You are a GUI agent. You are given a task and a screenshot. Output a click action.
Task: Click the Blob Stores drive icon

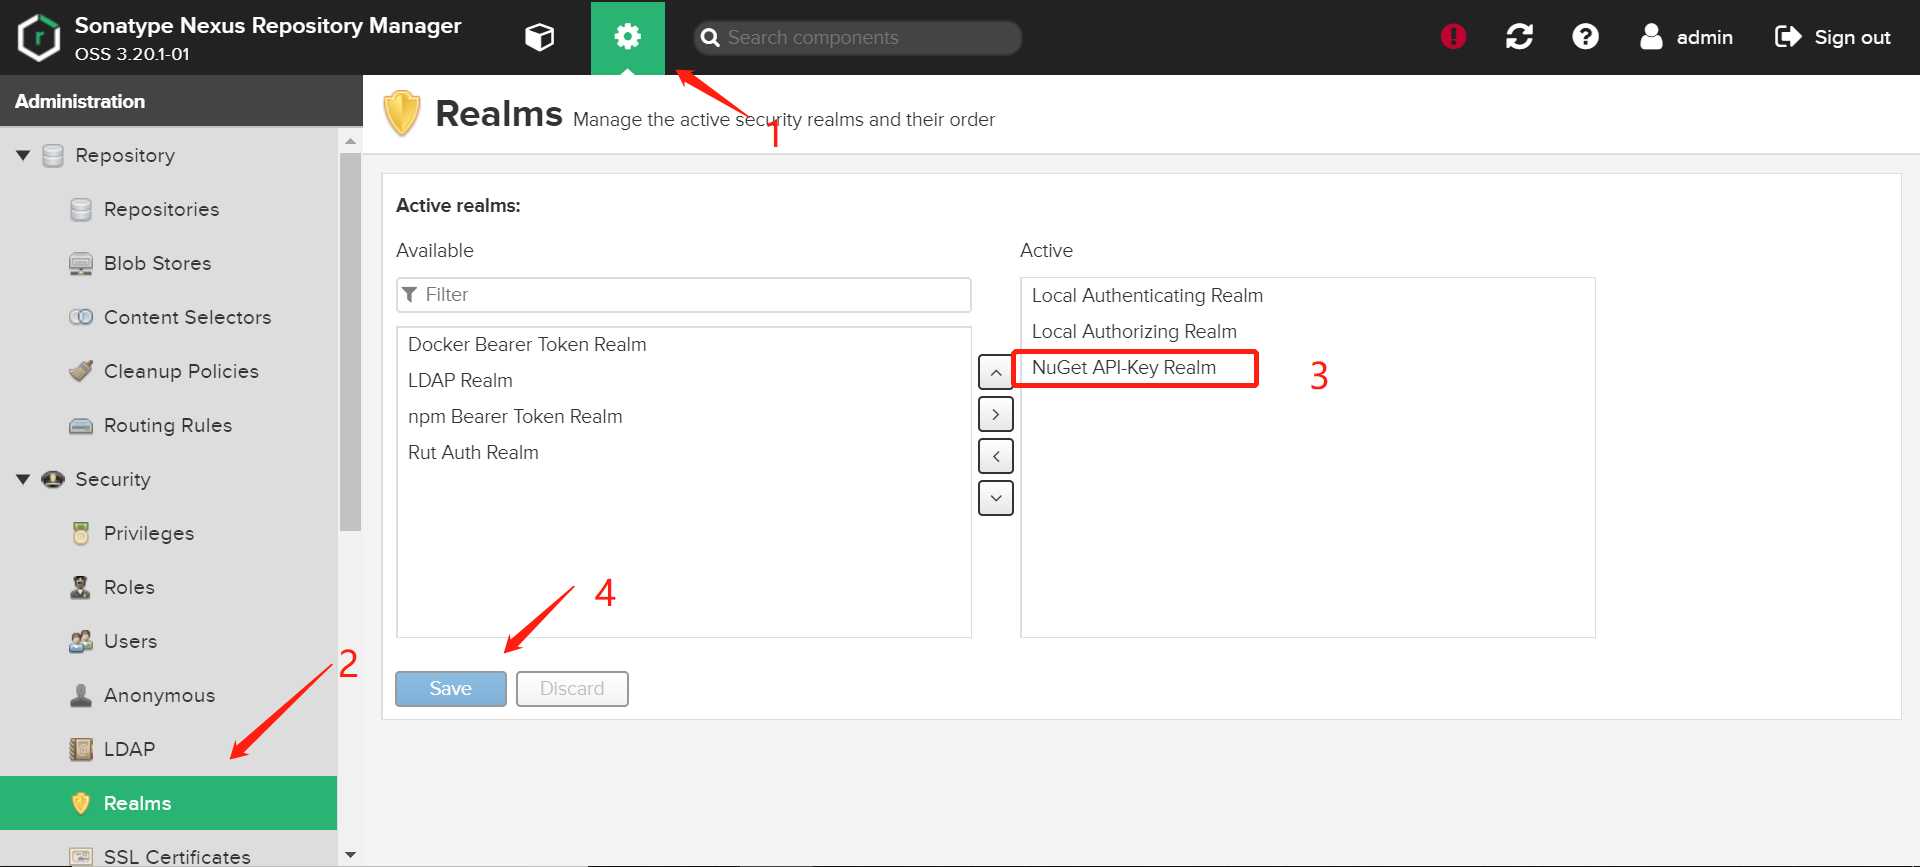point(81,263)
